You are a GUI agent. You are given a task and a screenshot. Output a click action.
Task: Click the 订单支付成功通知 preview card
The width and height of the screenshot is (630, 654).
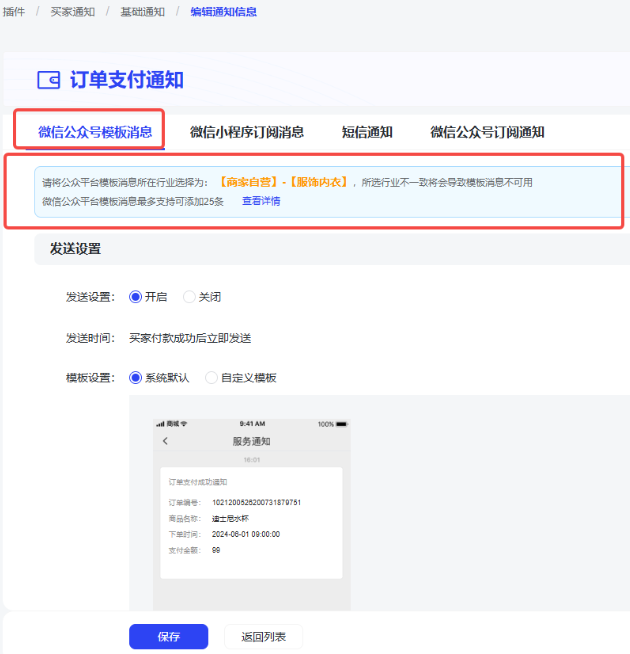pyautogui.click(x=251, y=522)
